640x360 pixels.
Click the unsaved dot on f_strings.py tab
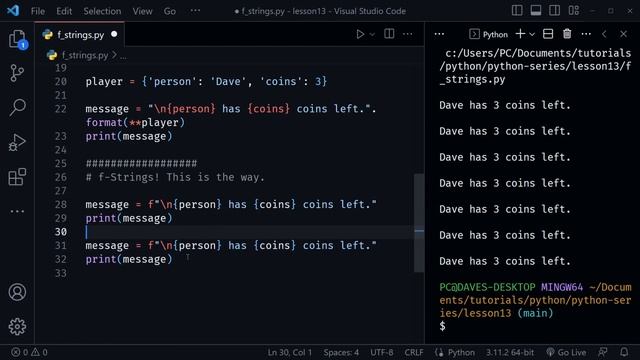coord(114,34)
